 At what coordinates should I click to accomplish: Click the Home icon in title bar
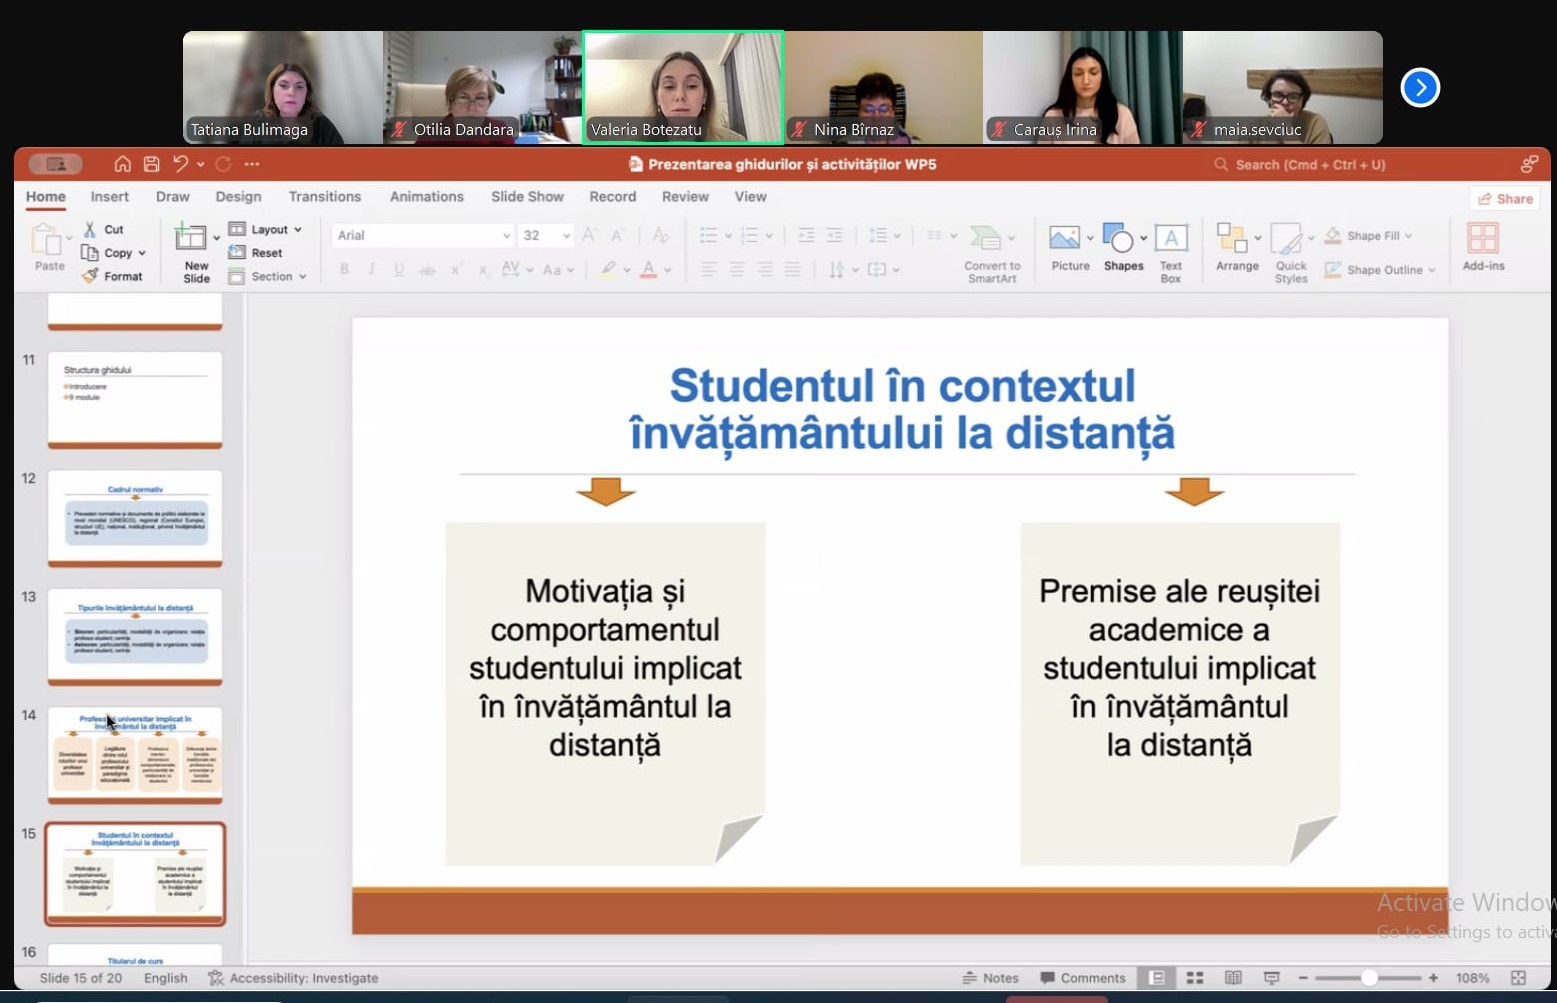pyautogui.click(x=122, y=164)
